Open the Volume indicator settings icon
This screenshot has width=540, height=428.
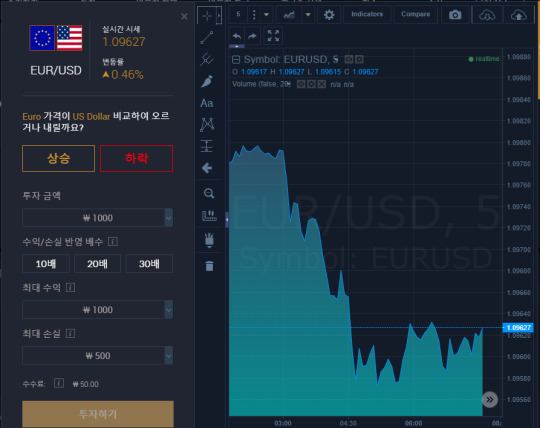311,84
